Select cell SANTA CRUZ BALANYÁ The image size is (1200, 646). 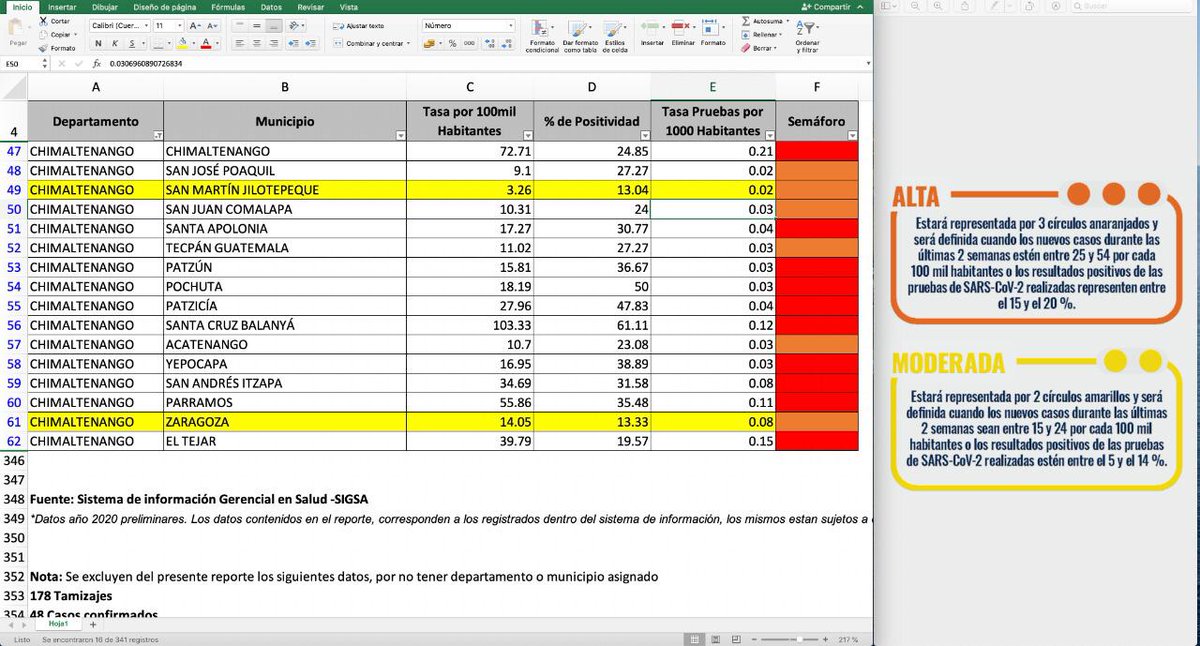point(285,325)
